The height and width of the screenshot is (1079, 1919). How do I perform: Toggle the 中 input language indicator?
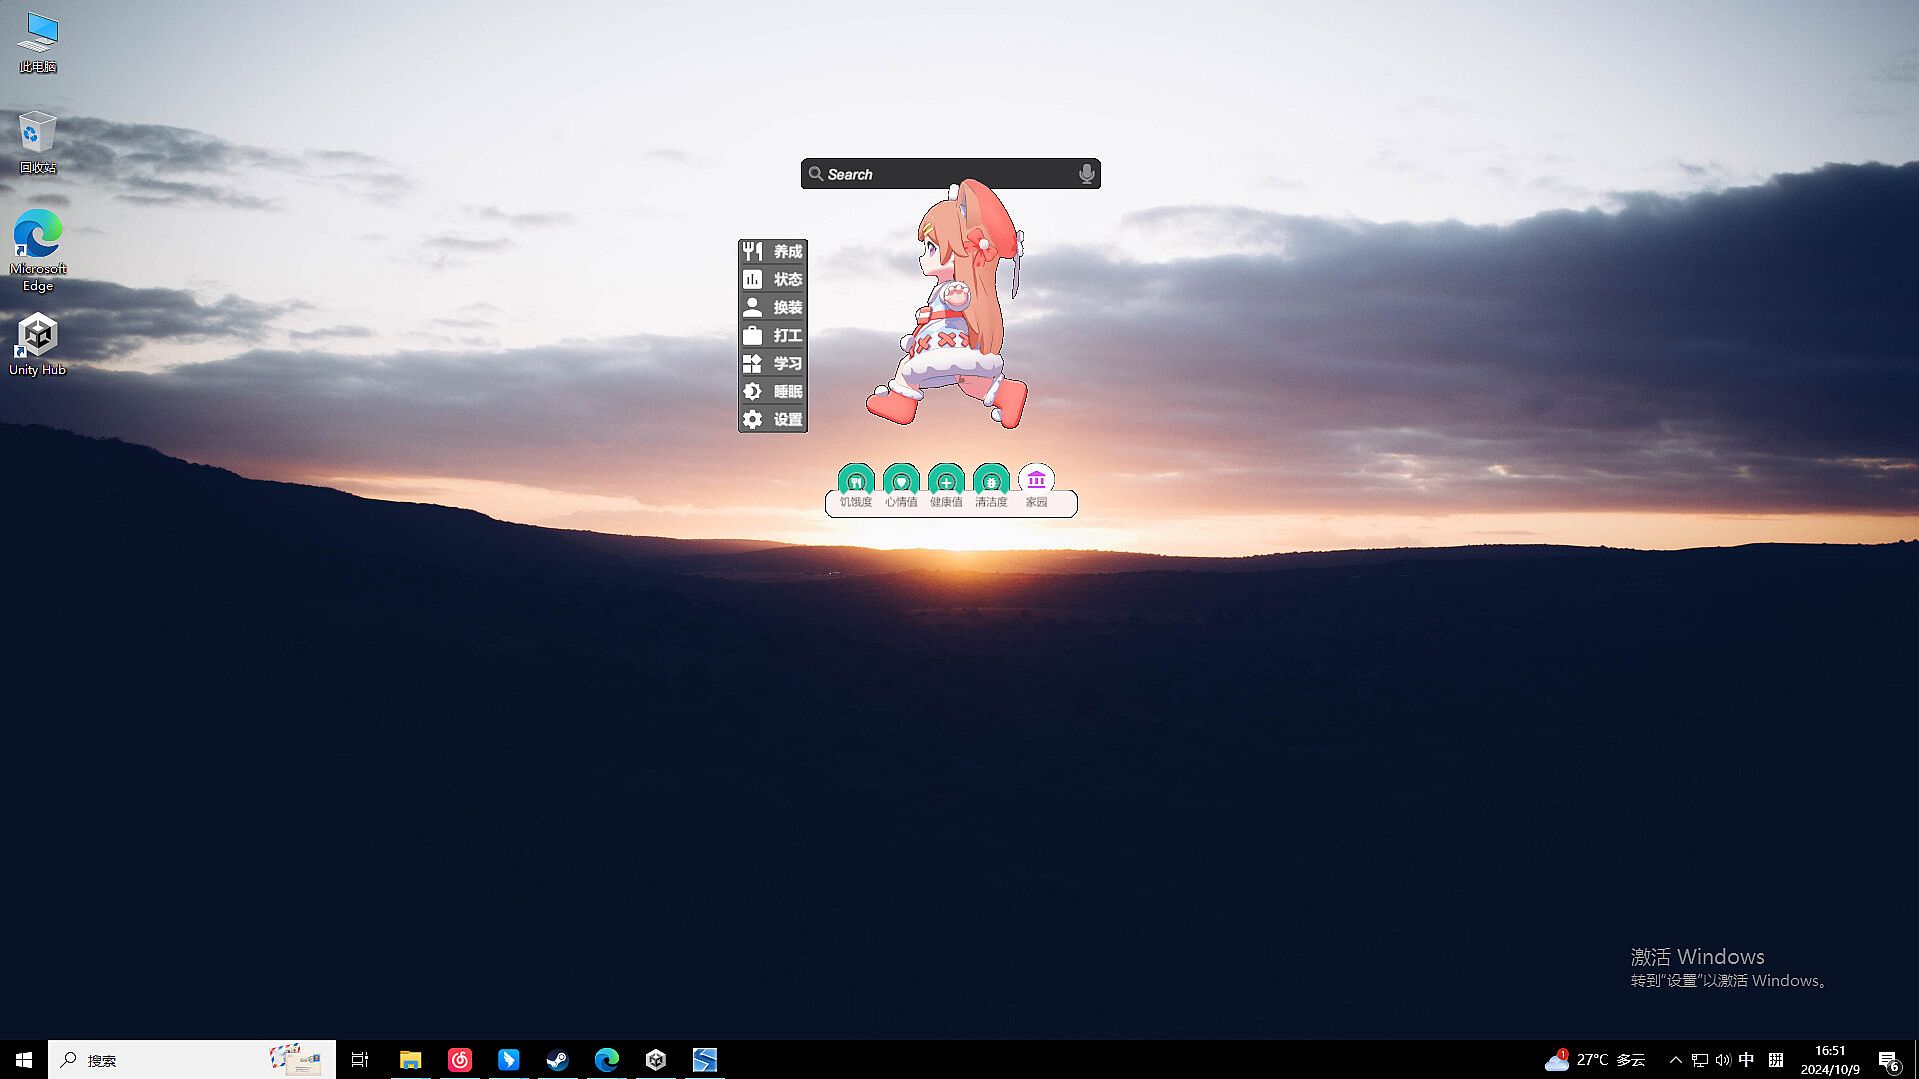[1746, 1060]
